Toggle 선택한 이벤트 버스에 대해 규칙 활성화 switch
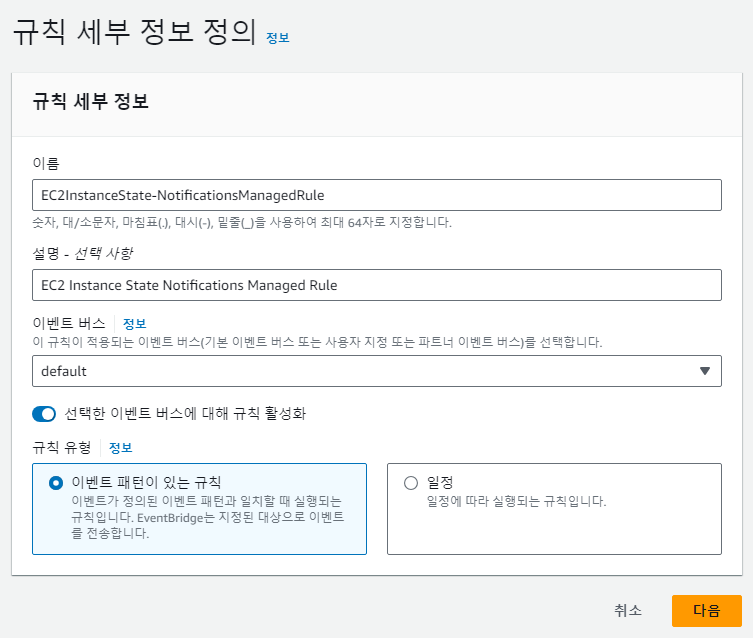 pos(44,414)
